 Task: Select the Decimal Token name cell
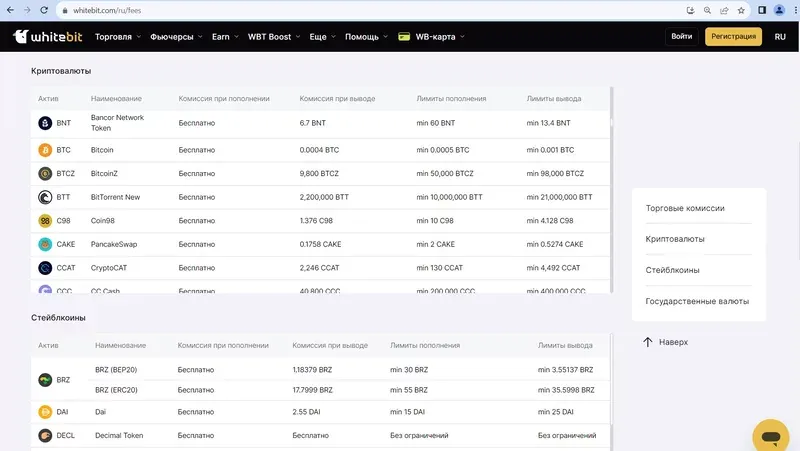119,435
